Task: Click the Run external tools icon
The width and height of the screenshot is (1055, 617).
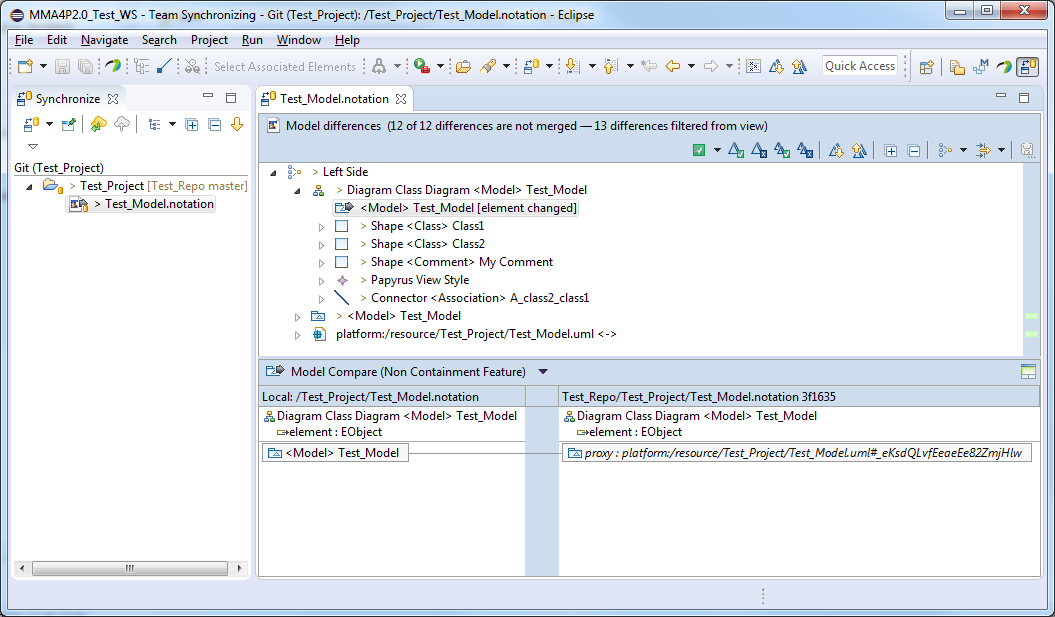Action: 422,66
